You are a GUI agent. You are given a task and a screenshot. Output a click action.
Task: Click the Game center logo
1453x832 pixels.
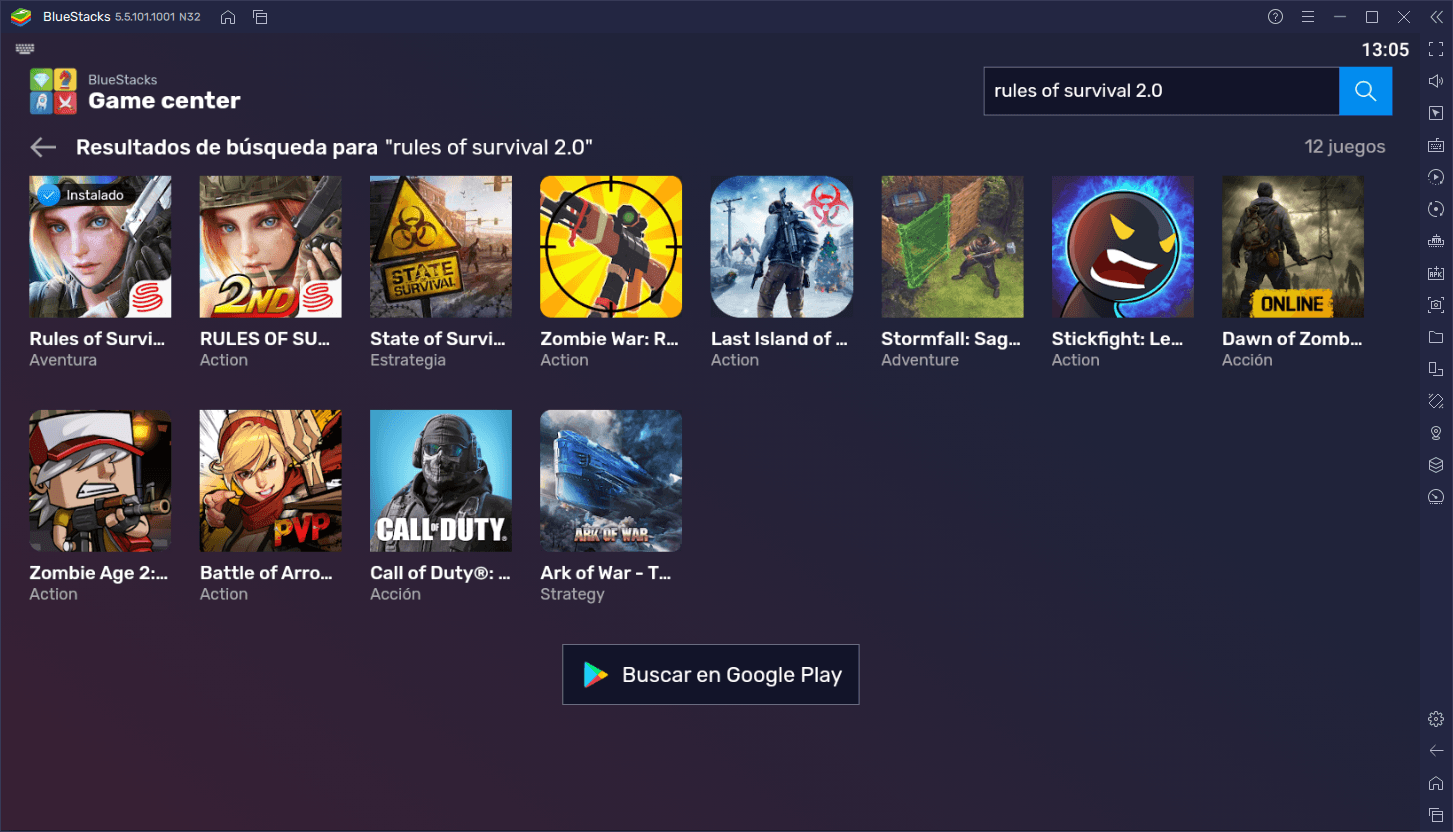coord(53,91)
